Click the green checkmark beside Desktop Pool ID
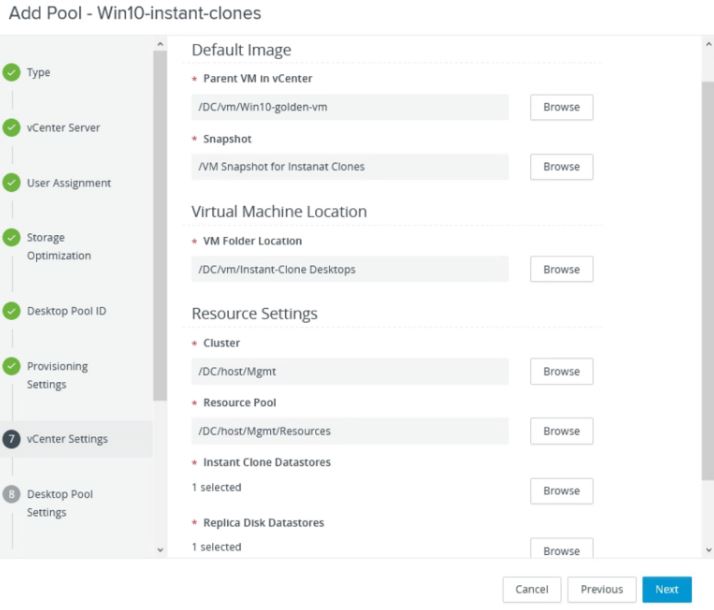The image size is (714, 610). point(11,311)
